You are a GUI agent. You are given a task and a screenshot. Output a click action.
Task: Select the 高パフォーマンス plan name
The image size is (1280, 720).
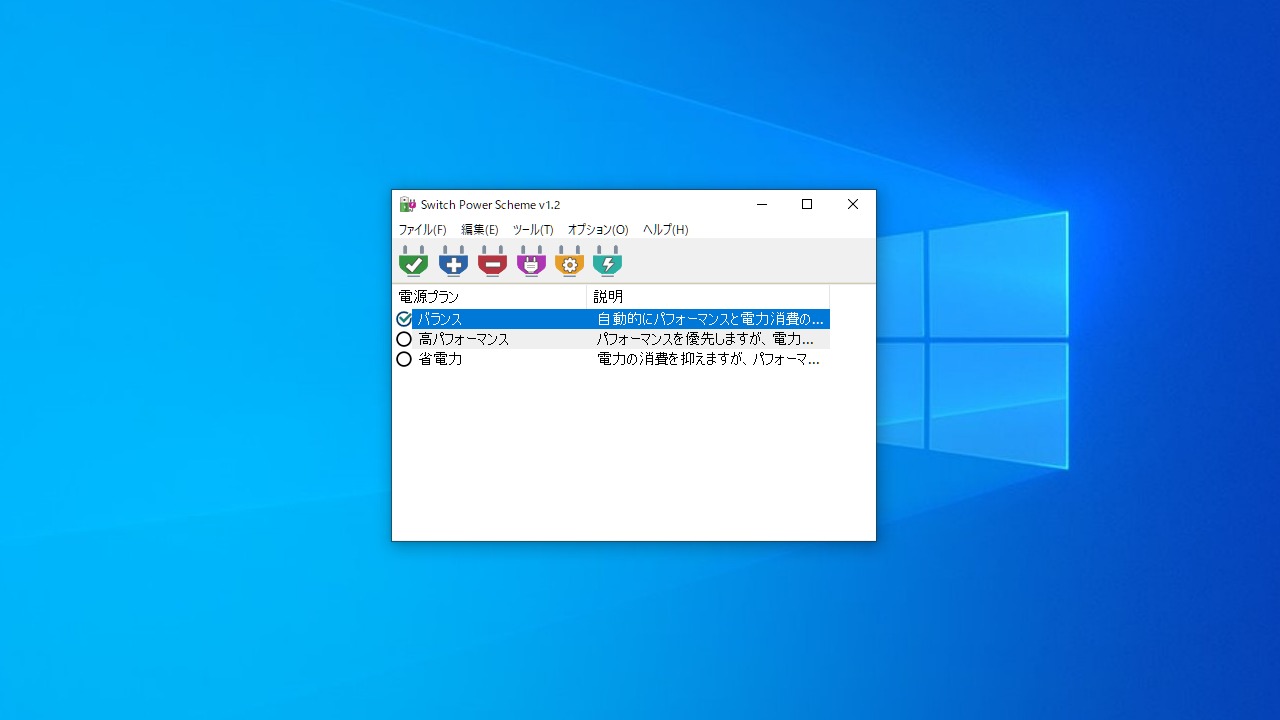click(464, 339)
